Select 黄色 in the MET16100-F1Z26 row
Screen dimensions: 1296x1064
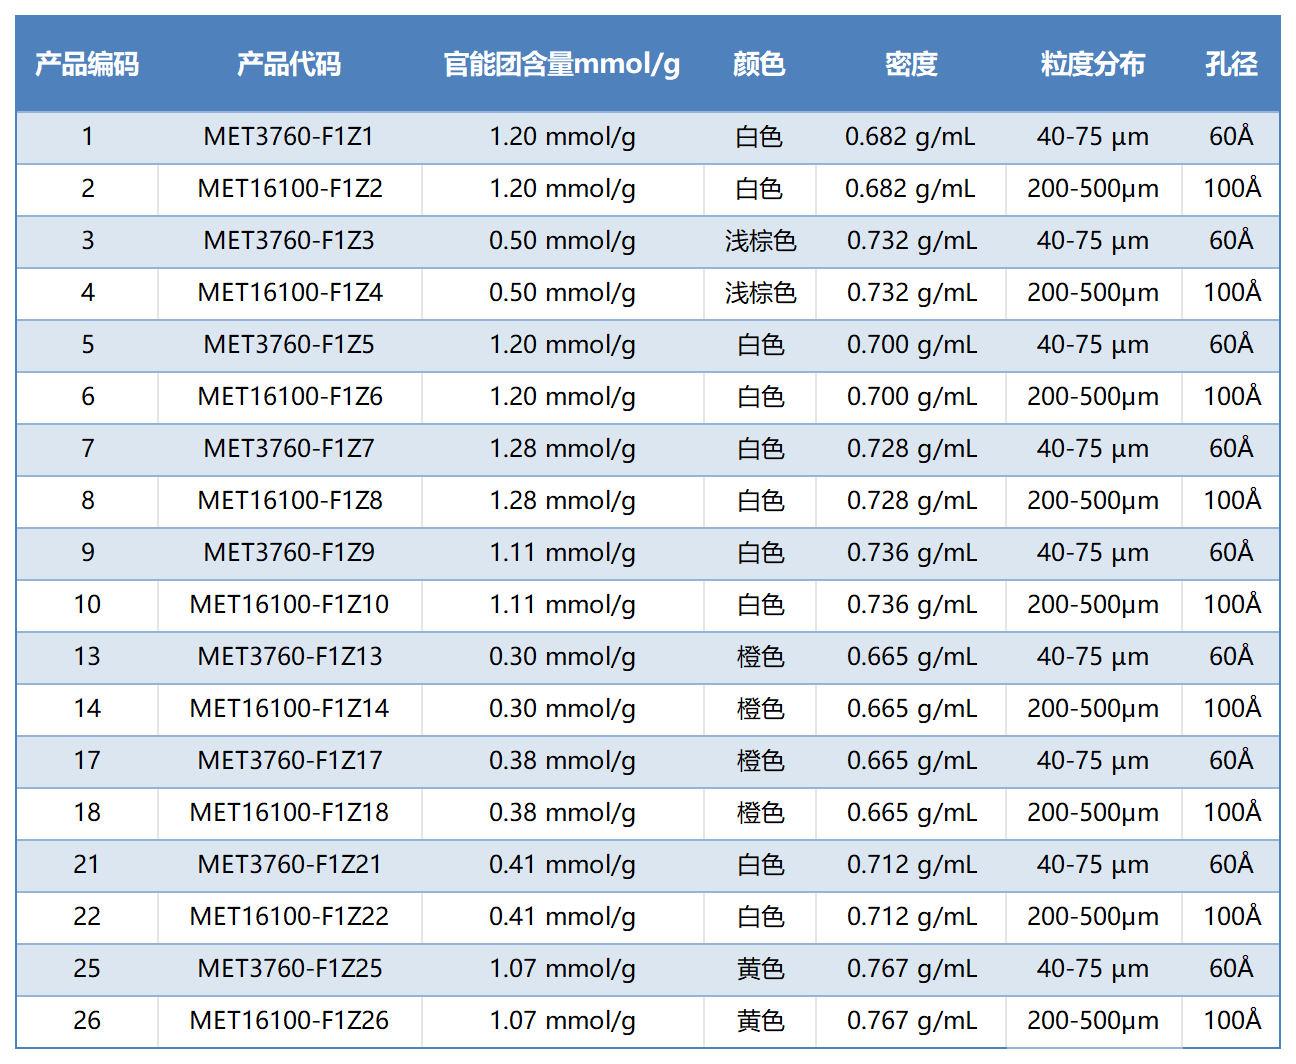tap(760, 1021)
